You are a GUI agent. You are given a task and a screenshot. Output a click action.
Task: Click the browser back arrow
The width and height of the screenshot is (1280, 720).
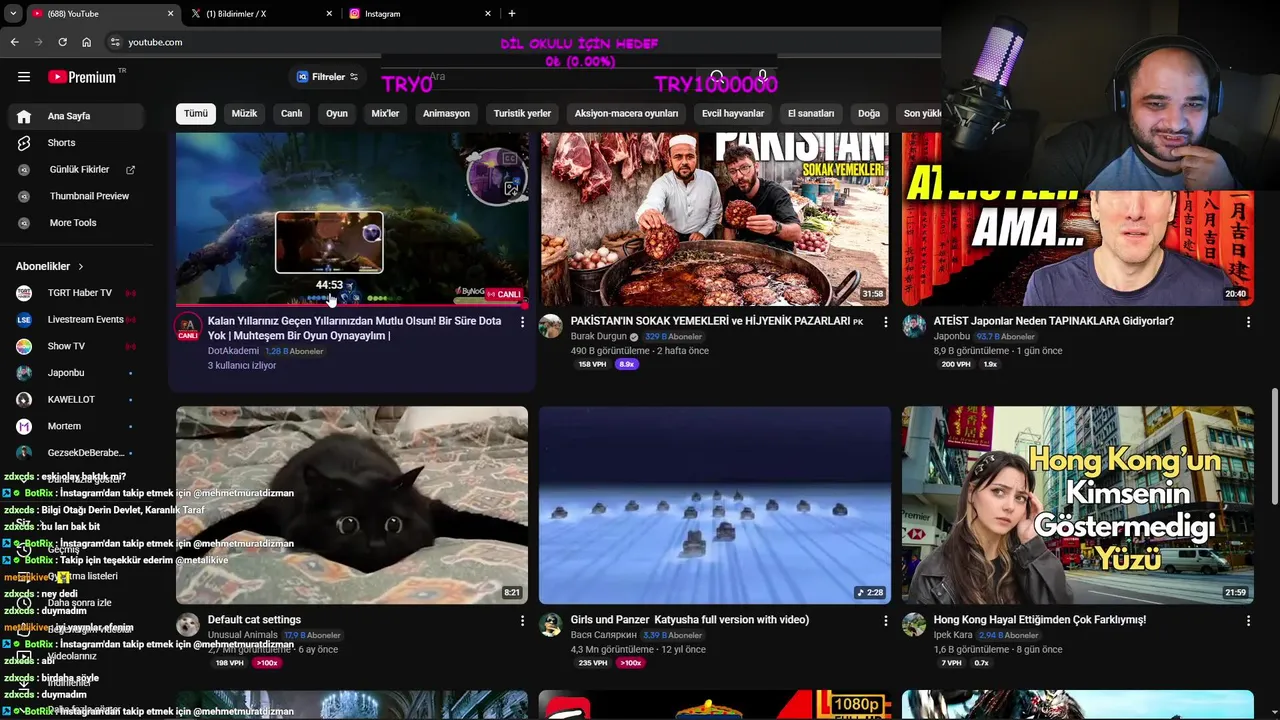[x=14, y=42]
